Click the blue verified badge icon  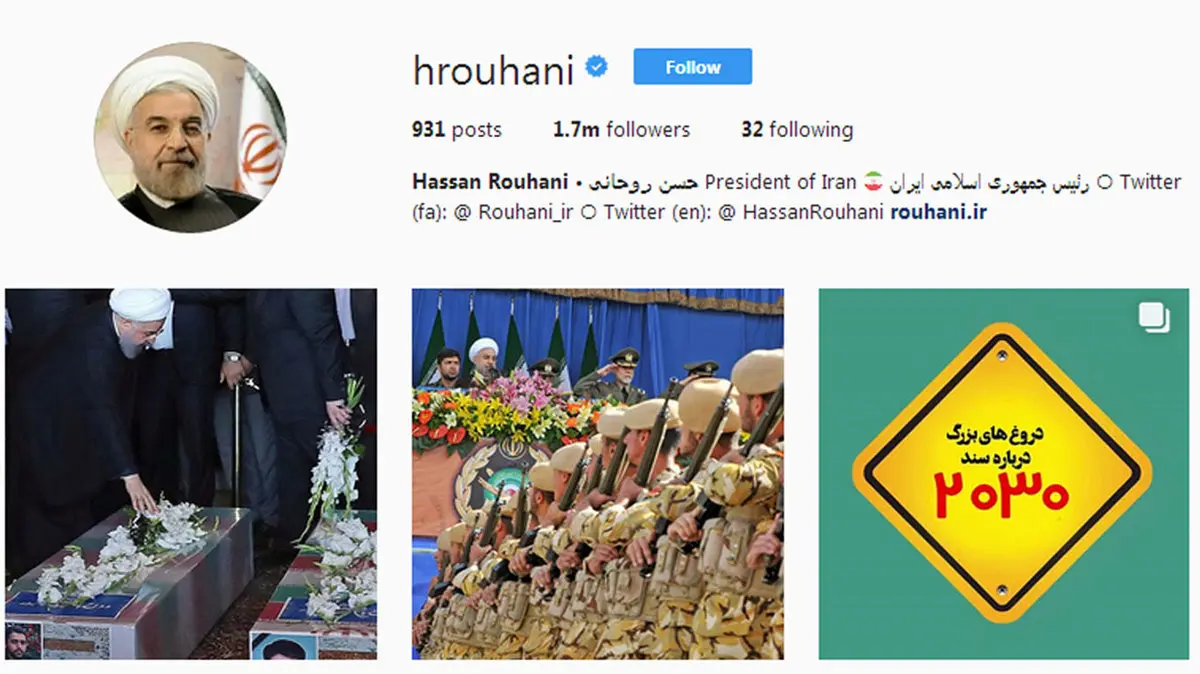pos(597,68)
